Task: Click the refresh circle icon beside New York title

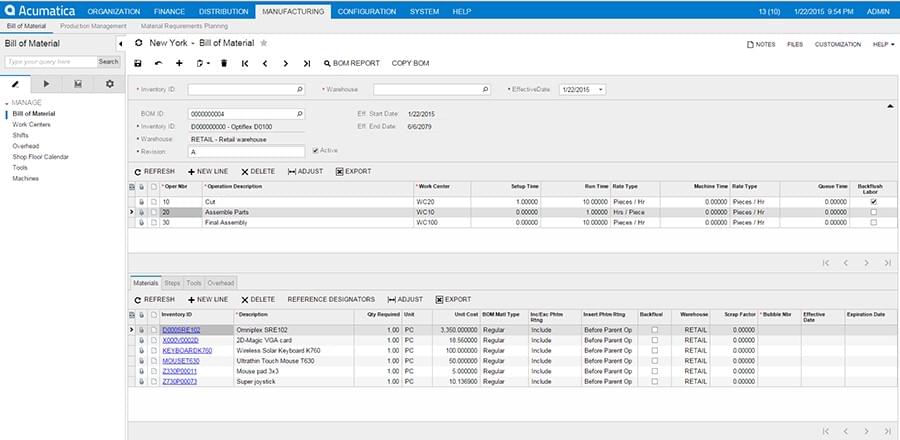Action: [x=138, y=43]
